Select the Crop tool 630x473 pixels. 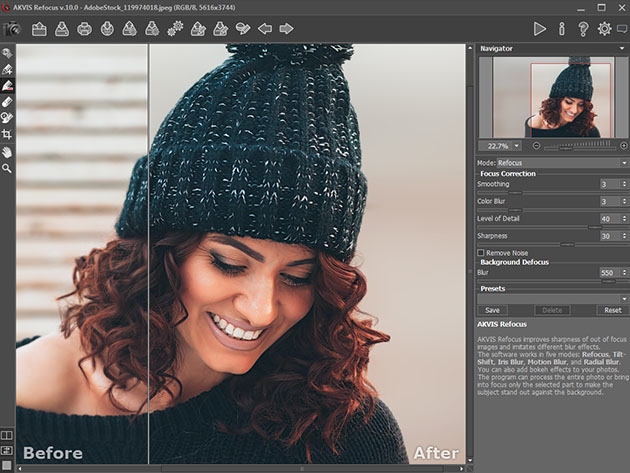point(7,134)
